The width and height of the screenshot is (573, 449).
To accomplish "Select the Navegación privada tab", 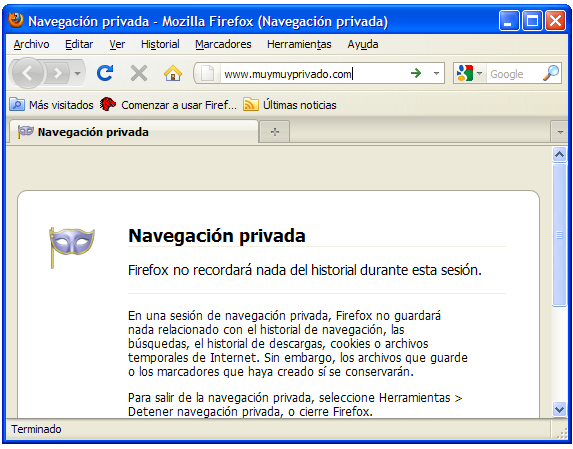I will click(134, 132).
